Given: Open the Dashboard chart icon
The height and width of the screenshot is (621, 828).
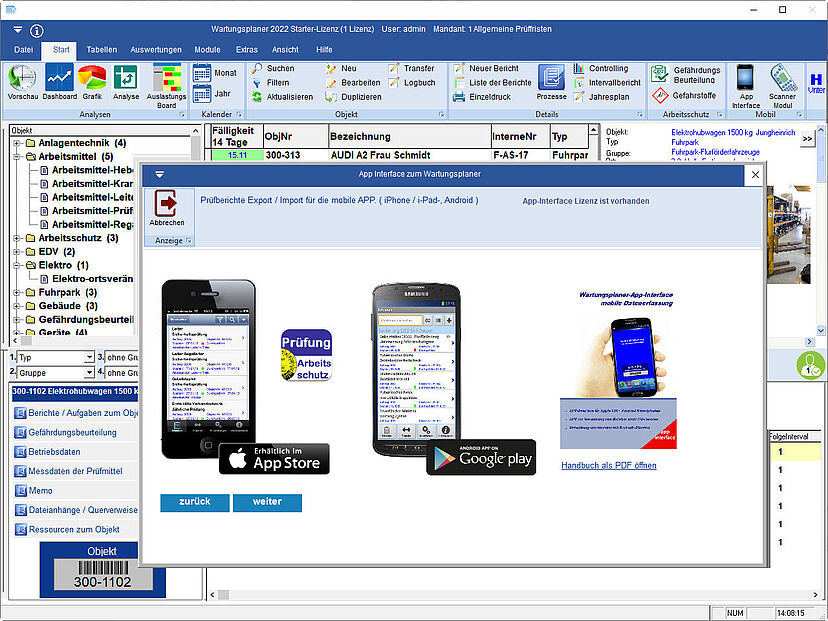Looking at the screenshot, I should [59, 78].
